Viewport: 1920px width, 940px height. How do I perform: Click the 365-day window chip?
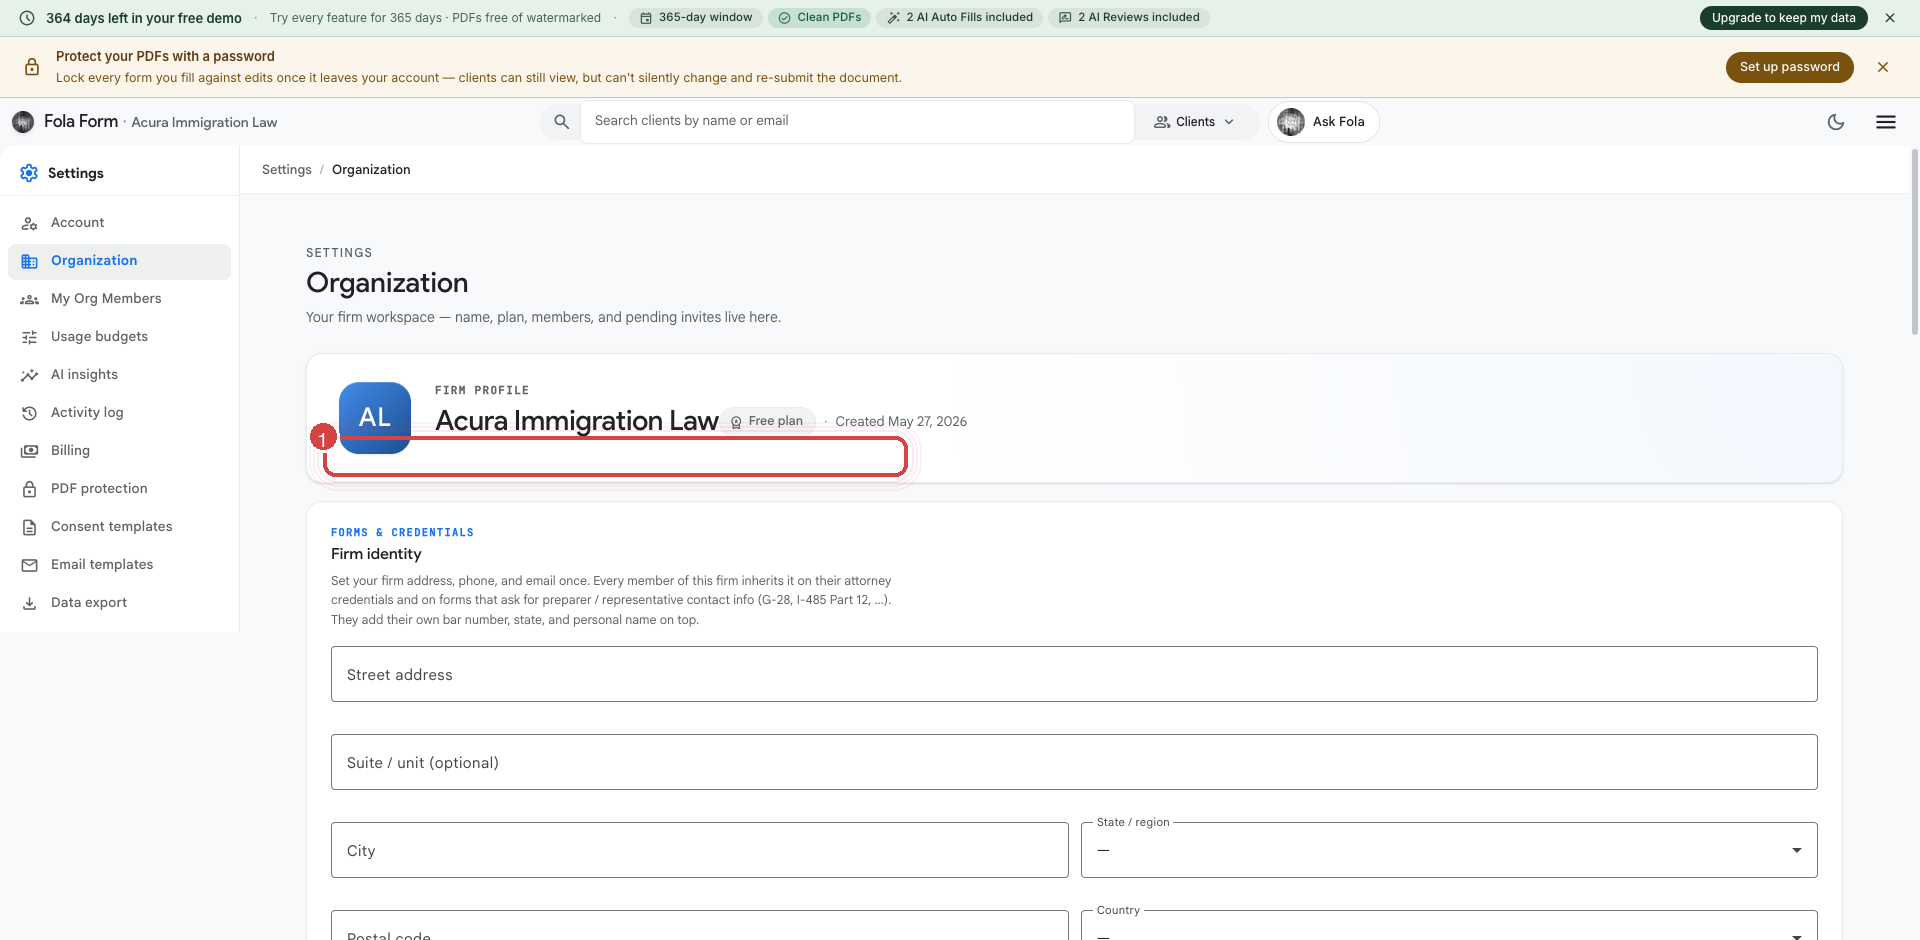[696, 18]
